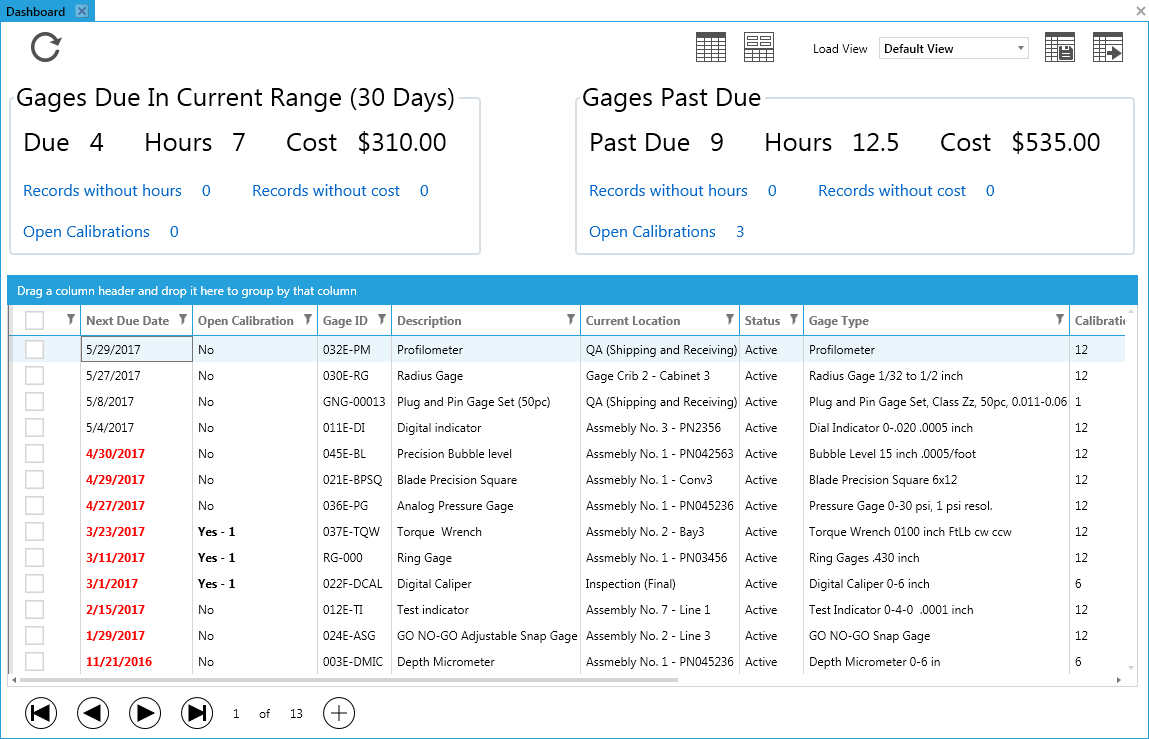Screen dimensions: 1149x739
Task: Add a new record with the plus icon
Action: 338,713
